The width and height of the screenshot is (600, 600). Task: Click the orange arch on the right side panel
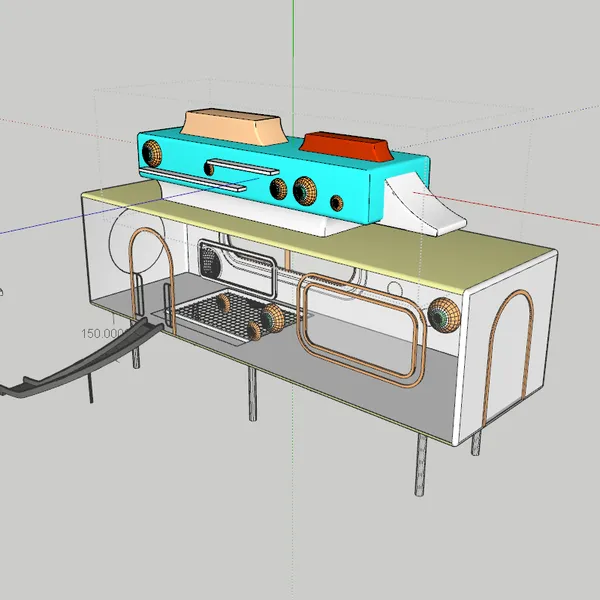click(x=508, y=356)
